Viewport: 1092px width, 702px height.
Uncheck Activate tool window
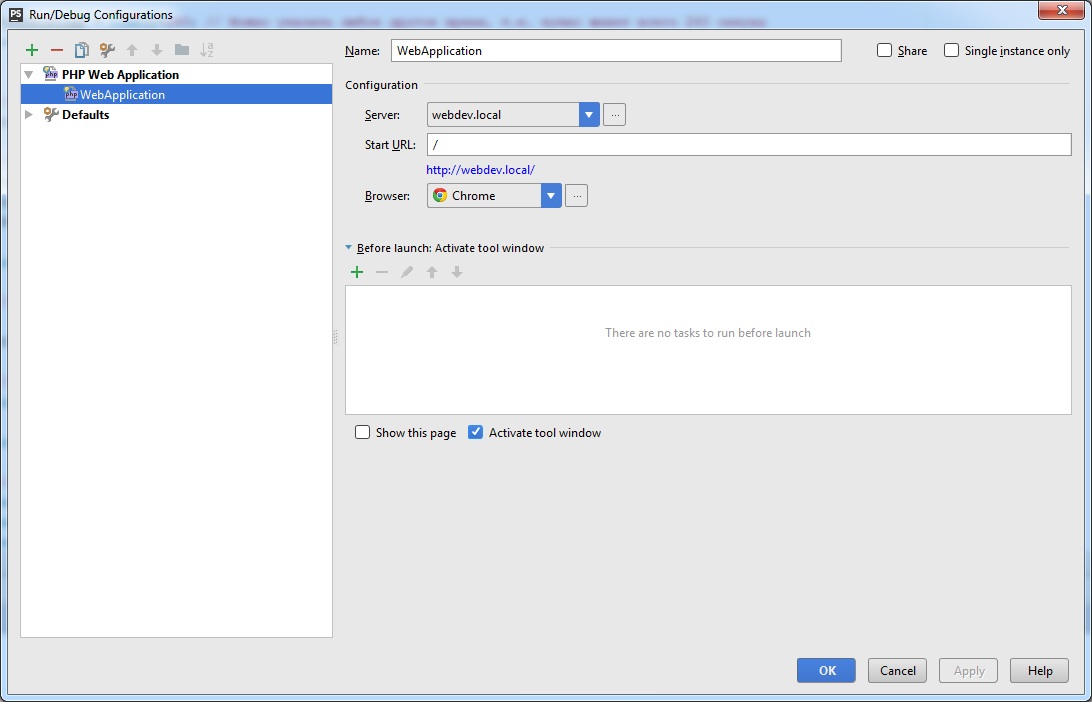click(x=475, y=432)
